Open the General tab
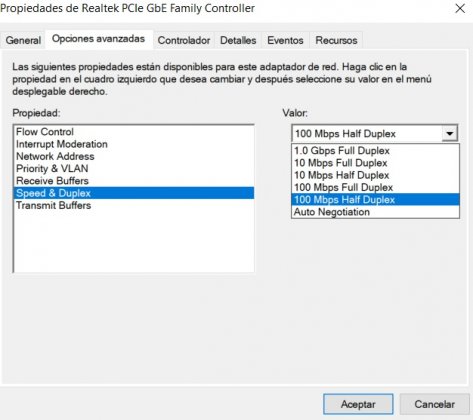Image resolution: width=473 pixels, height=420 pixels. (23, 40)
